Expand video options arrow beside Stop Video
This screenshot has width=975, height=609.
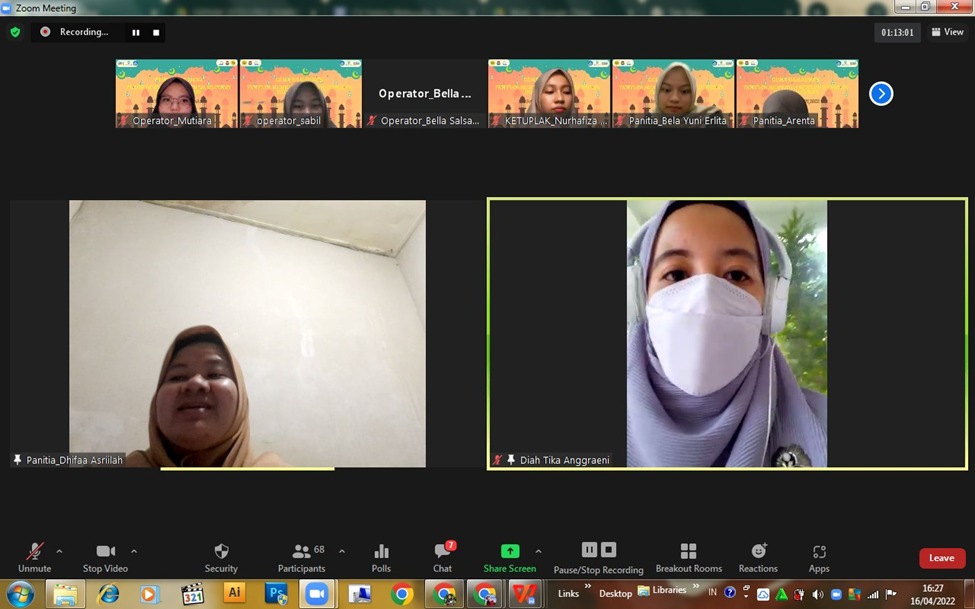pyautogui.click(x=134, y=551)
